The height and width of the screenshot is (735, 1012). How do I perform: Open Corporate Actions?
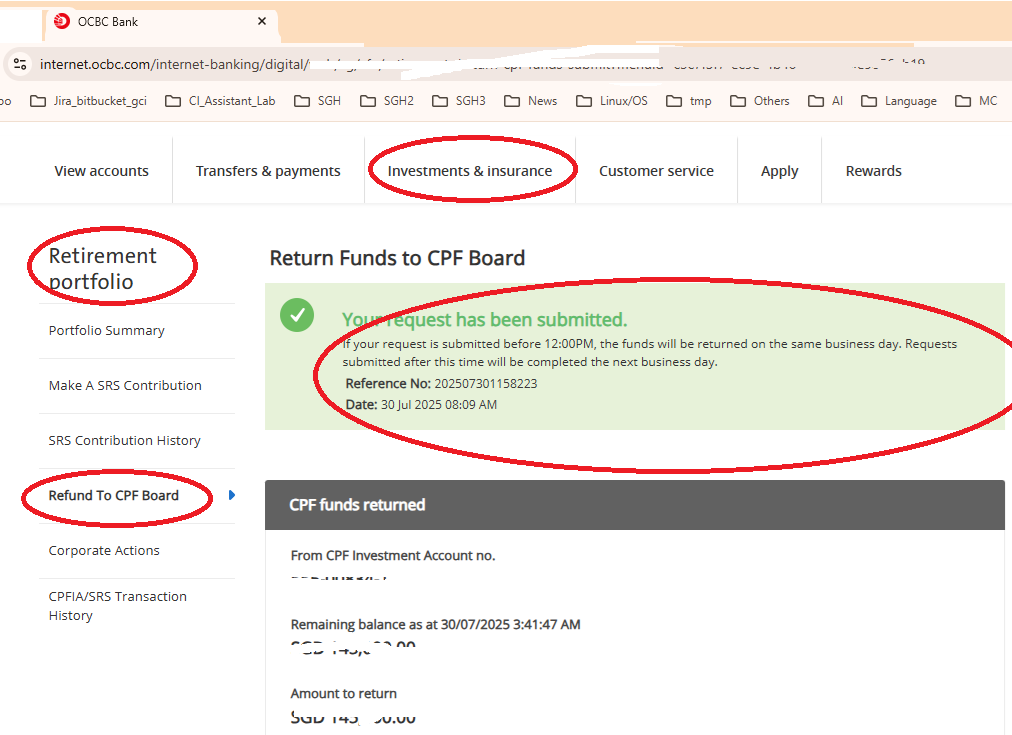(104, 550)
